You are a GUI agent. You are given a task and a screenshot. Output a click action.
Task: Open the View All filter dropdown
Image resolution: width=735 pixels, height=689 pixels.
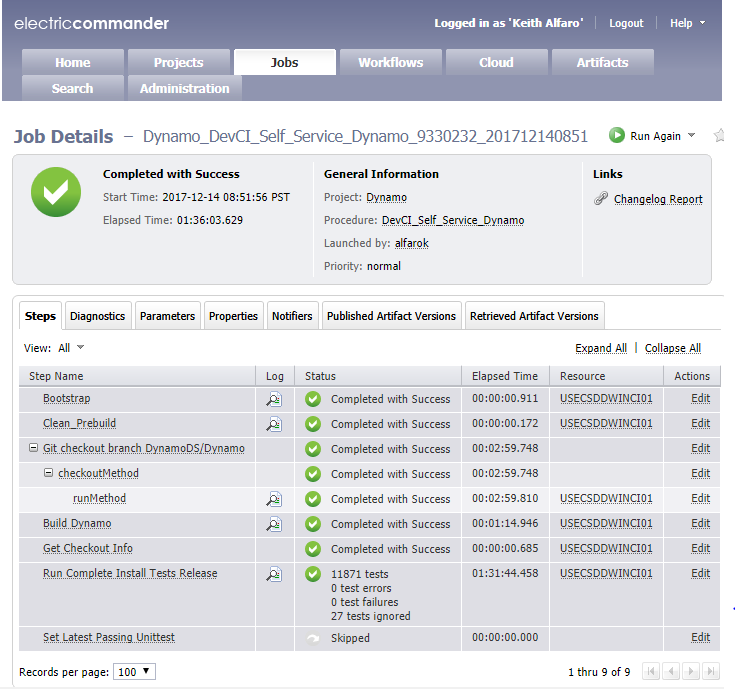point(71,348)
